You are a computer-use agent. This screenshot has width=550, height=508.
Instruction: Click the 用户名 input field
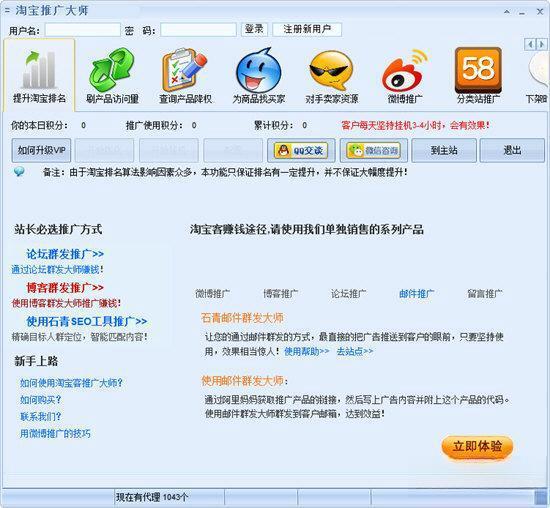[83, 30]
